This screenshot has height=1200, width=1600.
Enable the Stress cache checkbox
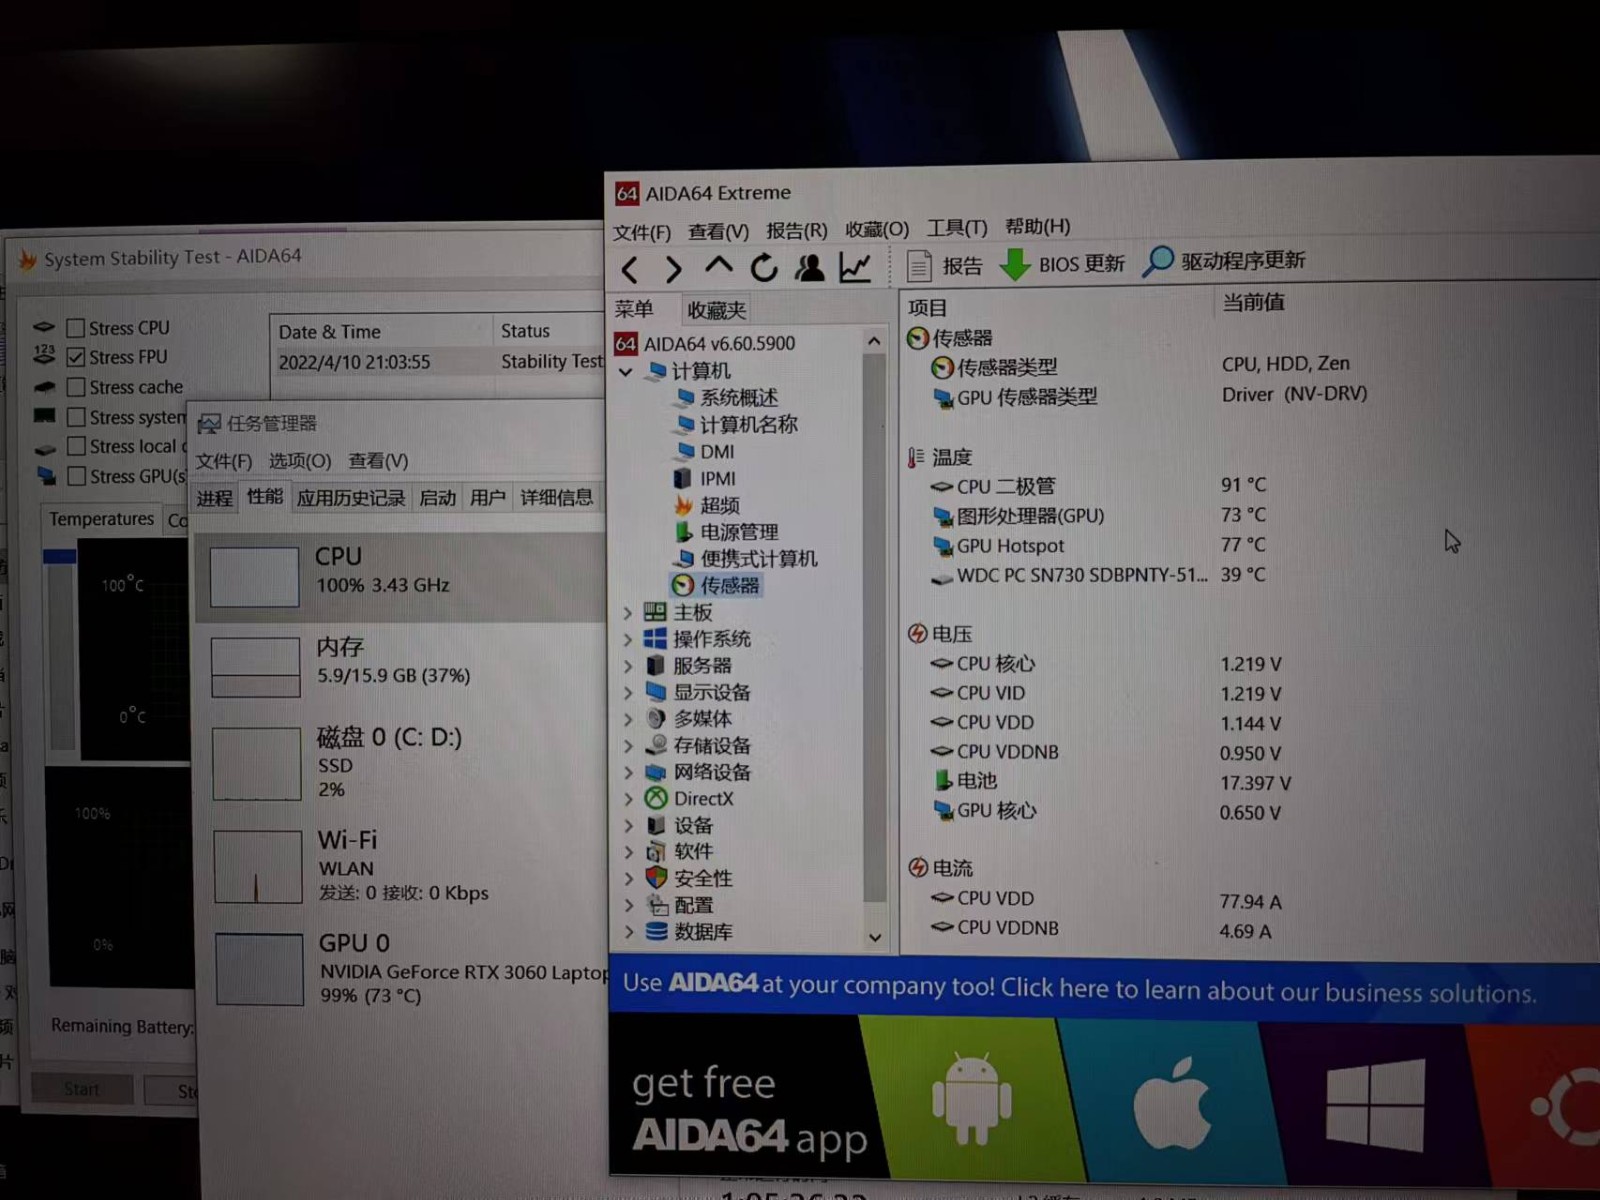(75, 387)
